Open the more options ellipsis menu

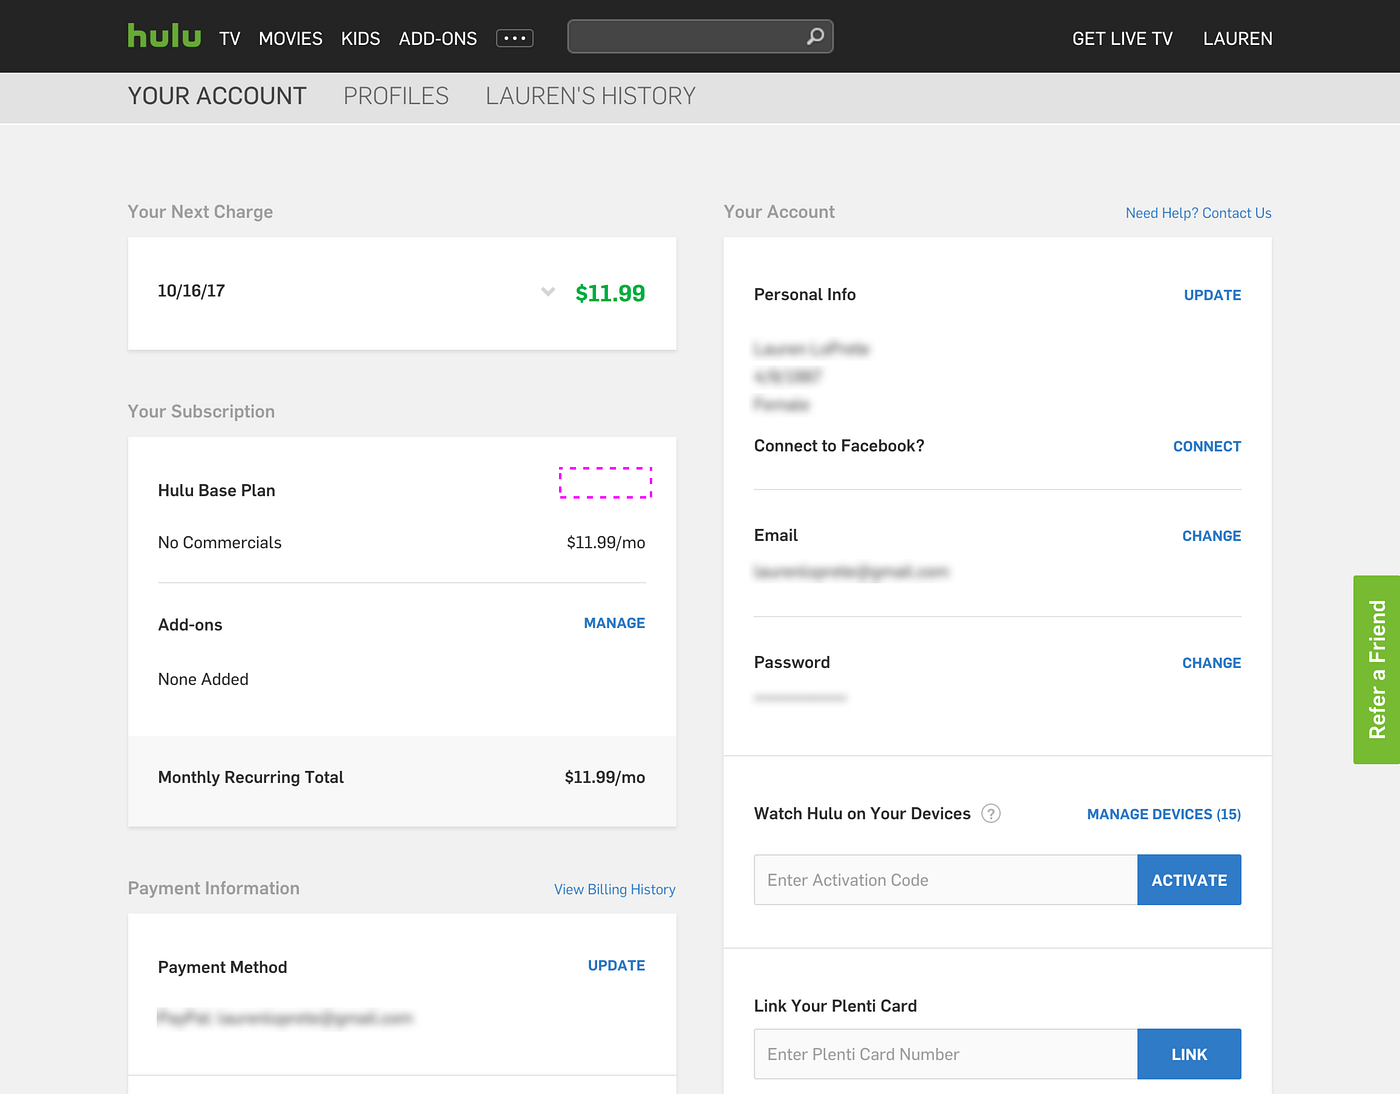point(515,38)
